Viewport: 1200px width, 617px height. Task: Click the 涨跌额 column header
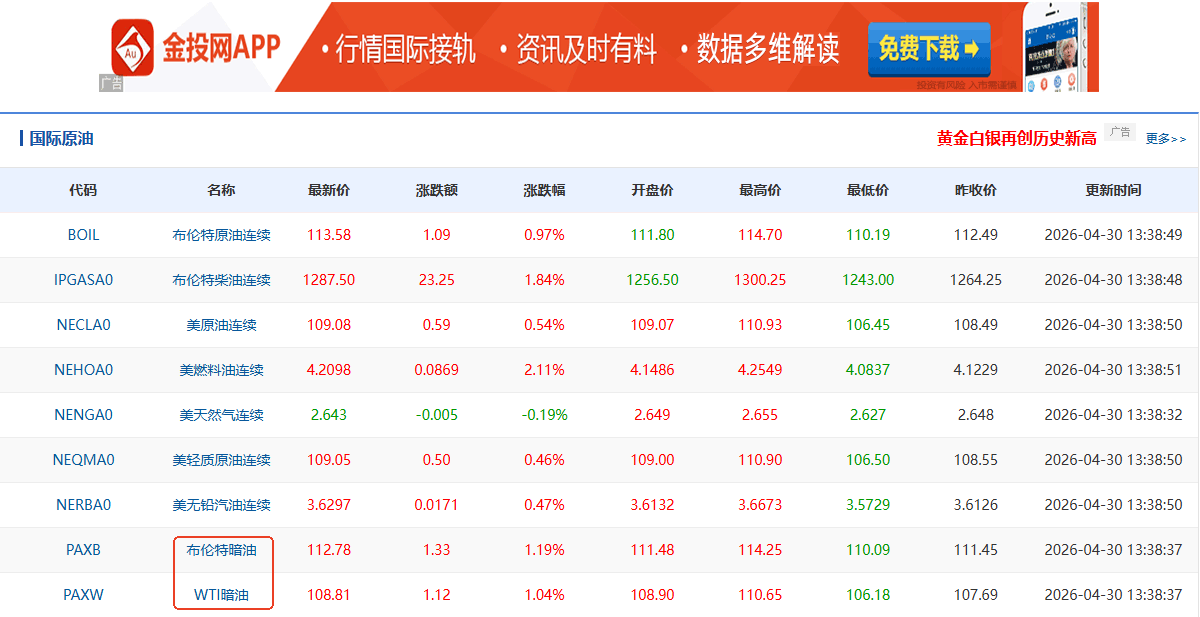pos(436,190)
